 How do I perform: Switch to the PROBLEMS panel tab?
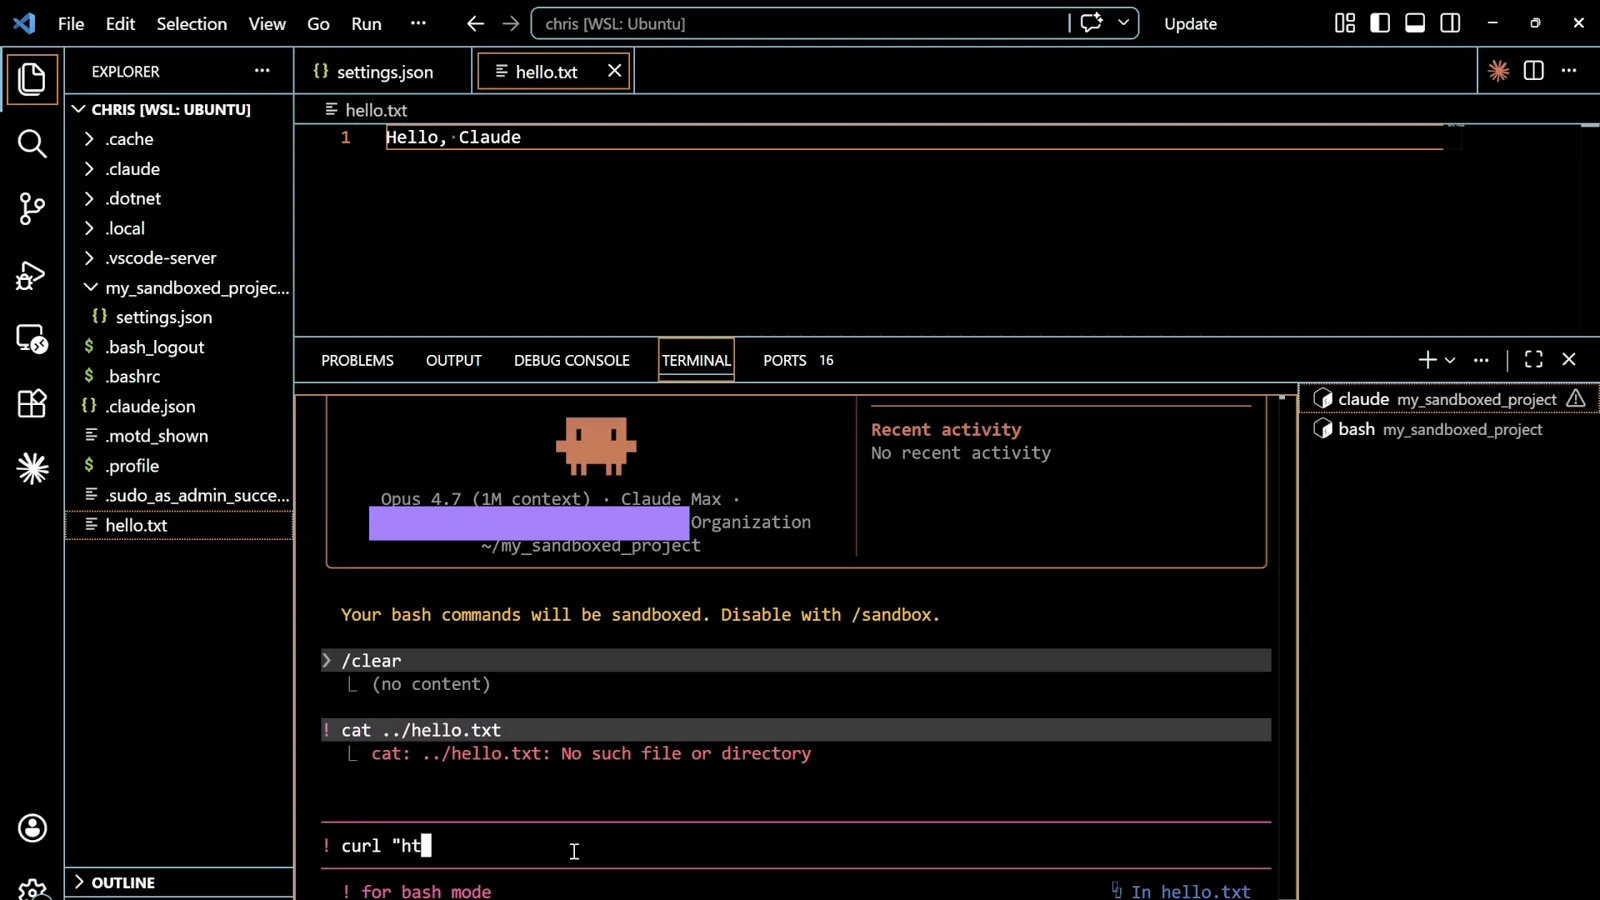point(357,360)
